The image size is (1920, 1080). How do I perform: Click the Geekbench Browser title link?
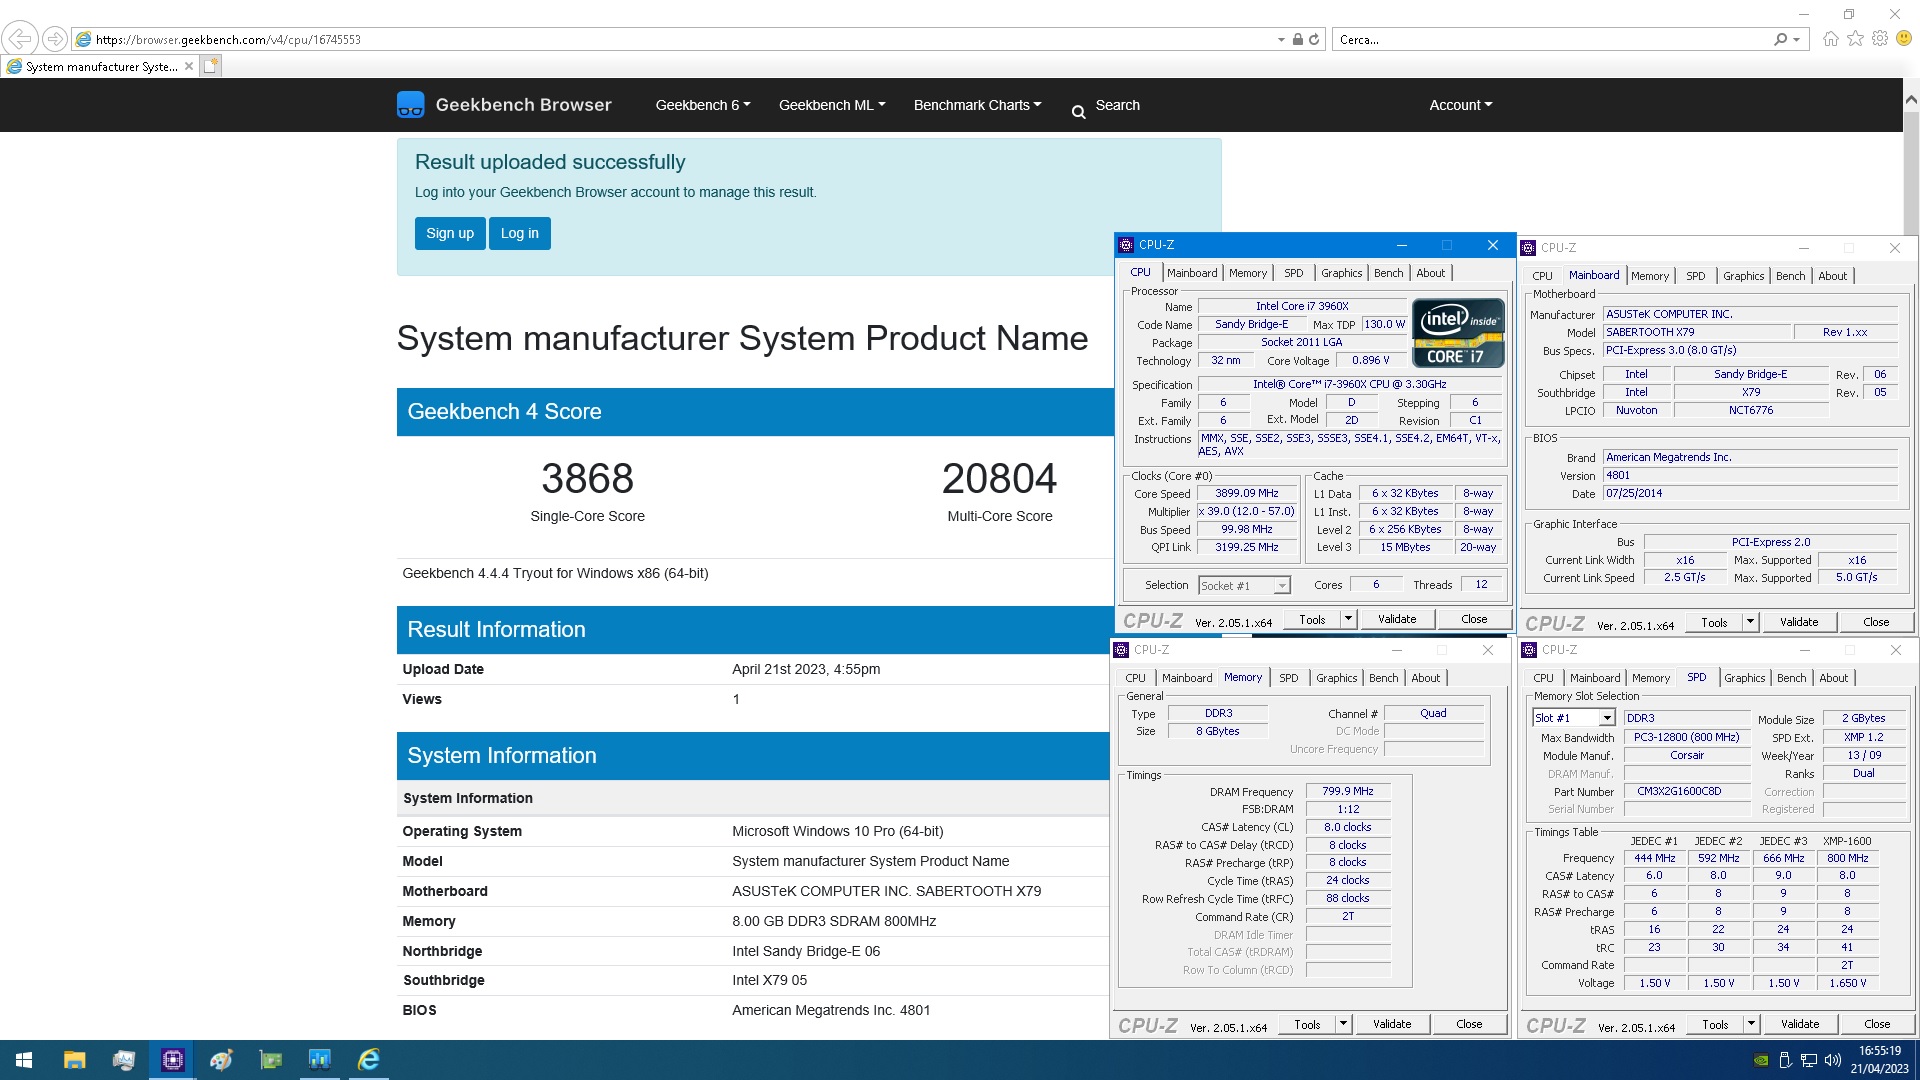523,105
